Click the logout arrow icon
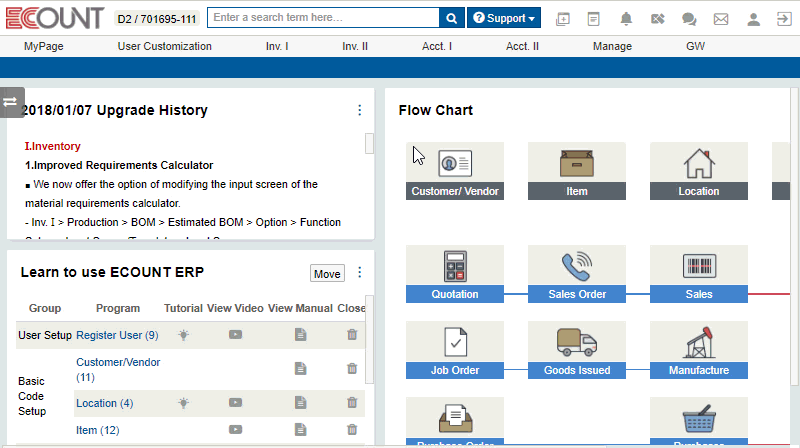800x448 pixels. [x=784, y=19]
